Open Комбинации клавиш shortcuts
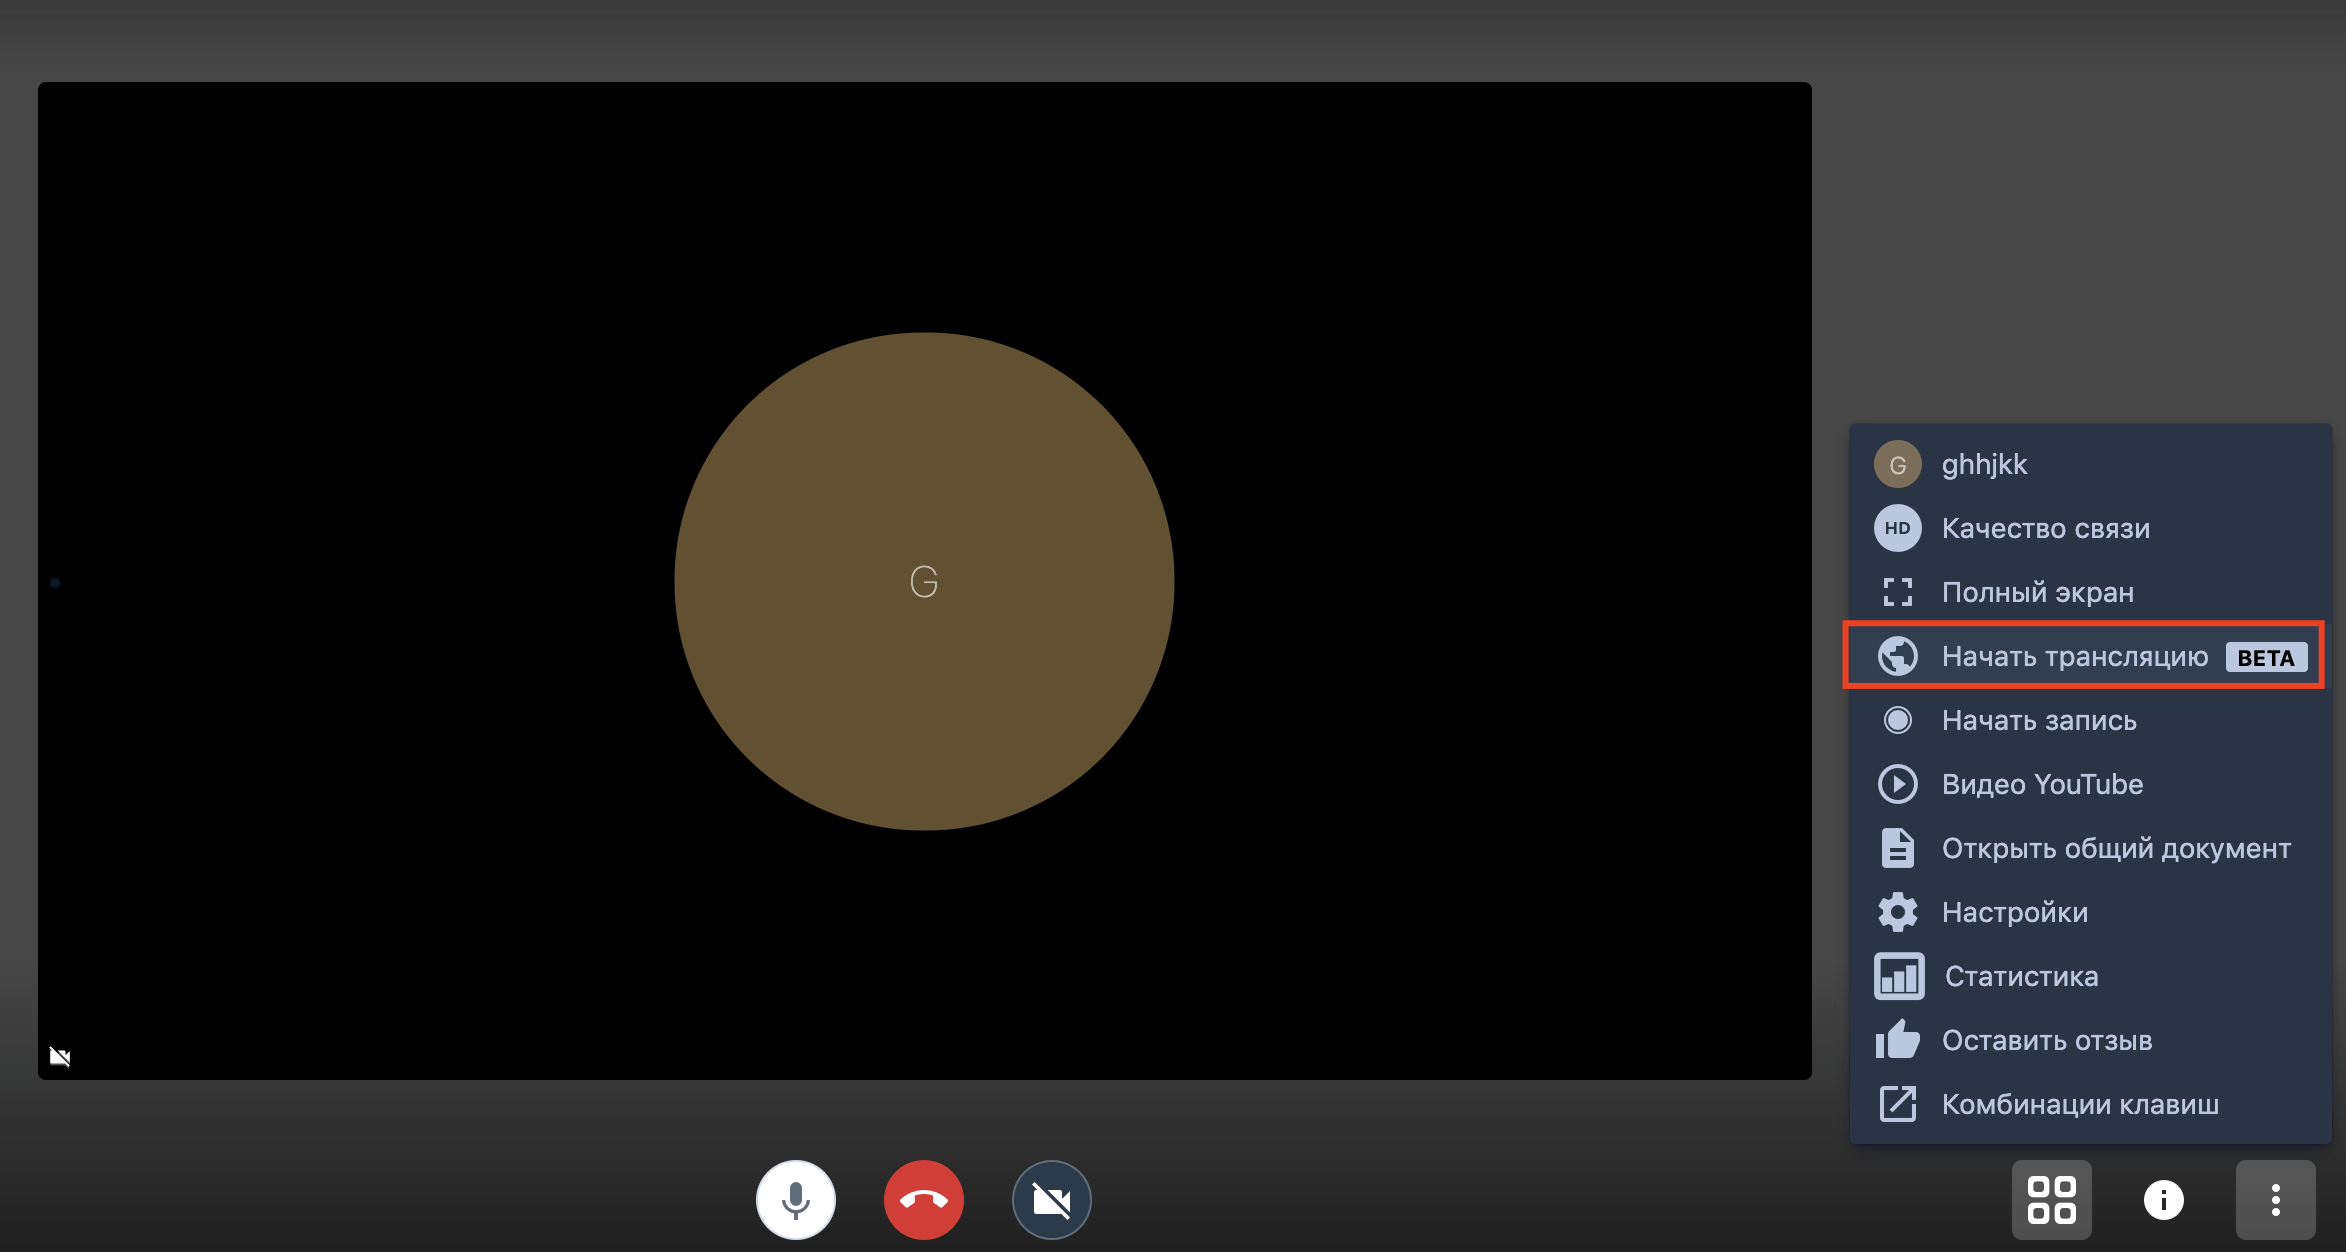Viewport: 2346px width, 1252px height. coord(2079,1104)
